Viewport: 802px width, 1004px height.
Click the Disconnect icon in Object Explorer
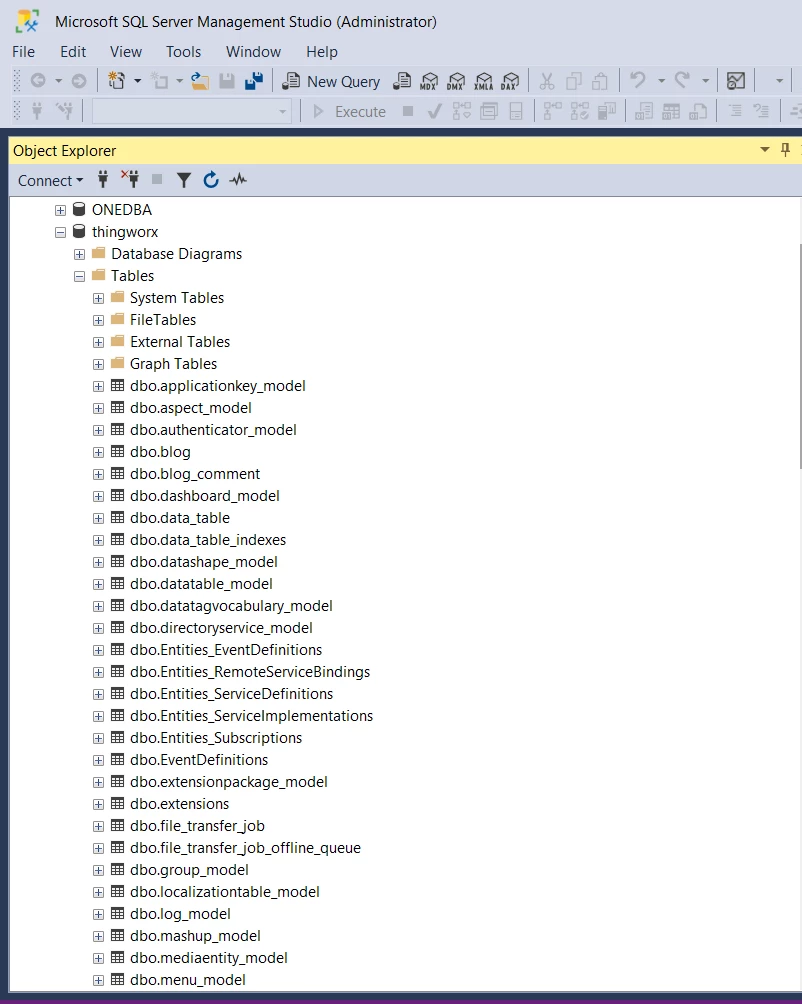pos(130,180)
